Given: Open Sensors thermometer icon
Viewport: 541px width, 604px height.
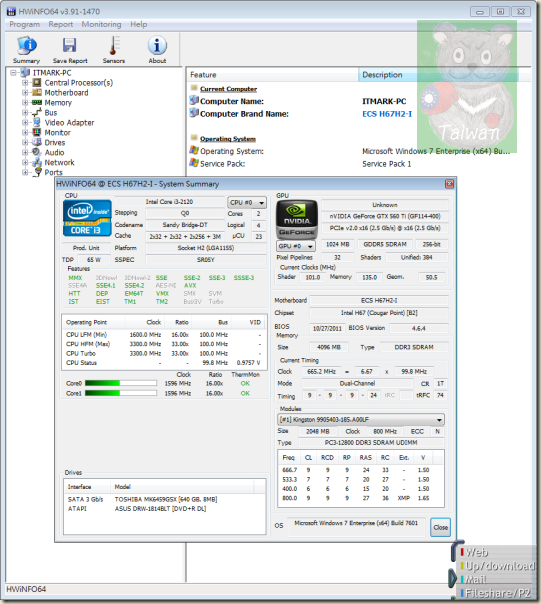Looking at the screenshot, I should pyautogui.click(x=114, y=45).
